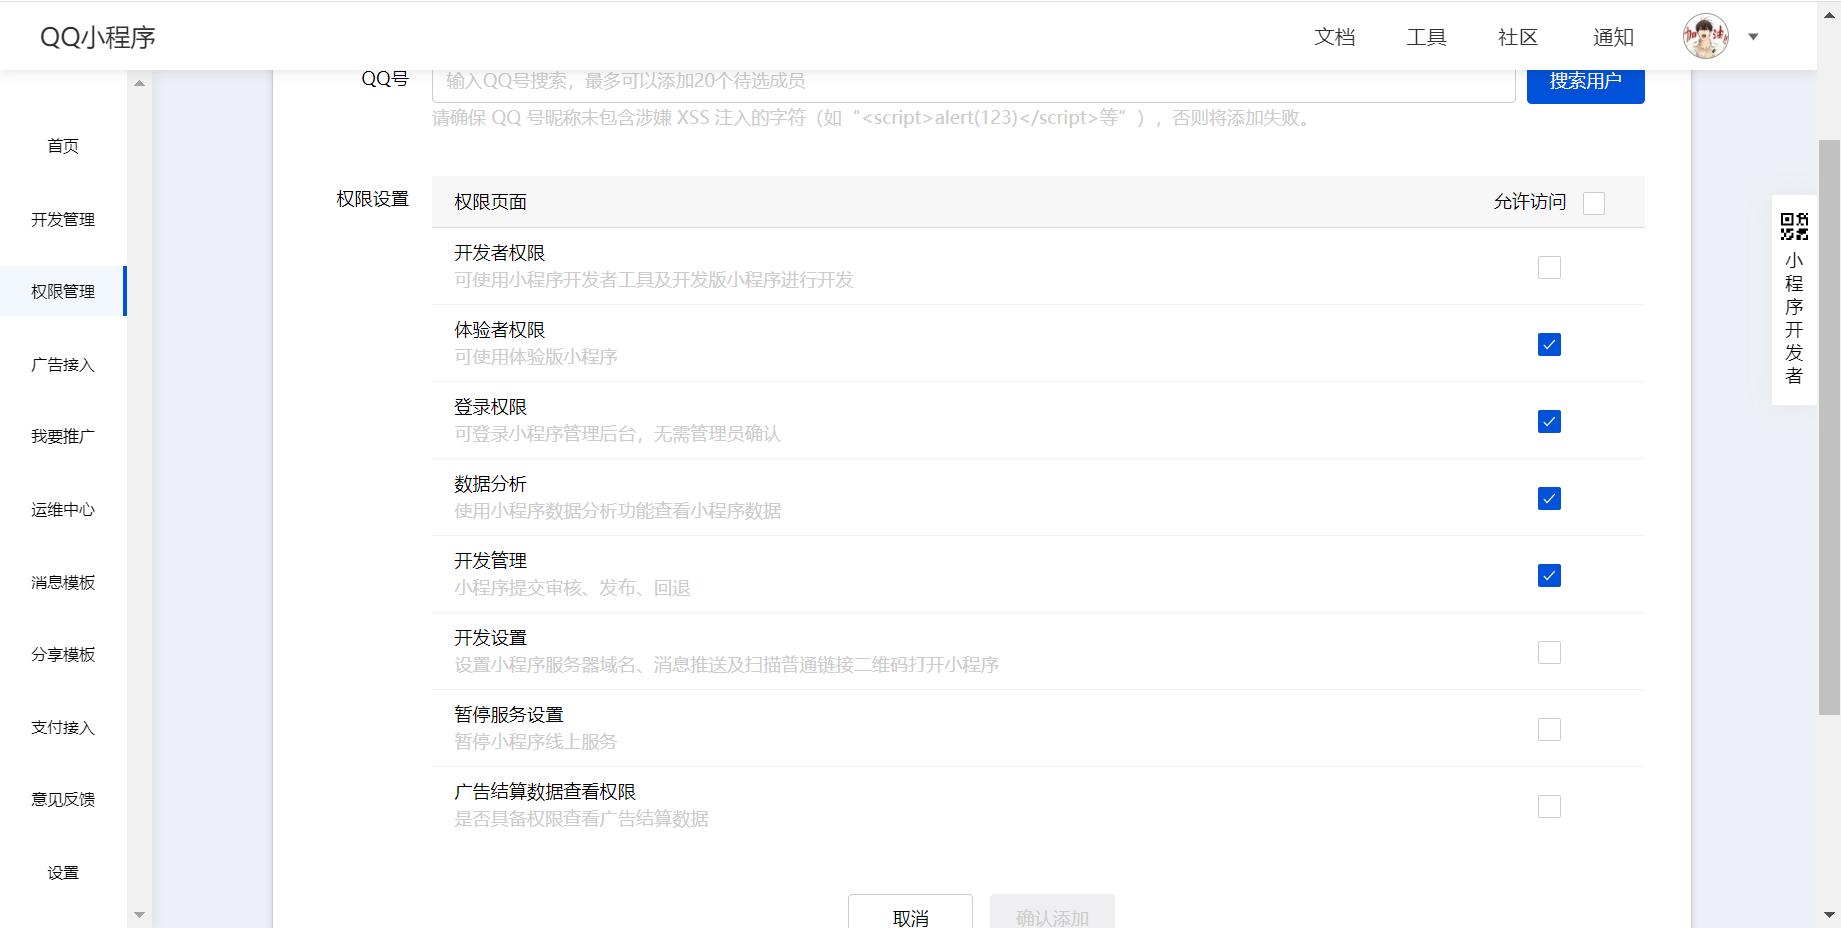This screenshot has width=1841, height=928.
Task: Click description 小程序提交审核、发布、回退
Action: click(572, 588)
